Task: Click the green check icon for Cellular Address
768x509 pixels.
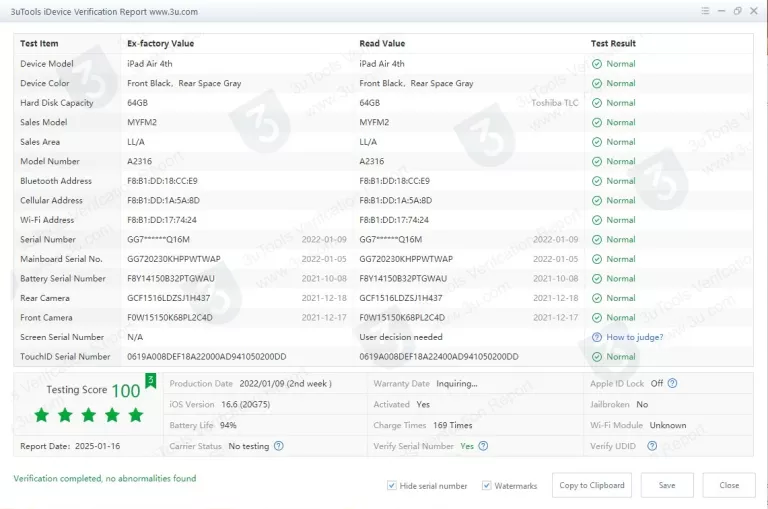Action: coord(597,200)
